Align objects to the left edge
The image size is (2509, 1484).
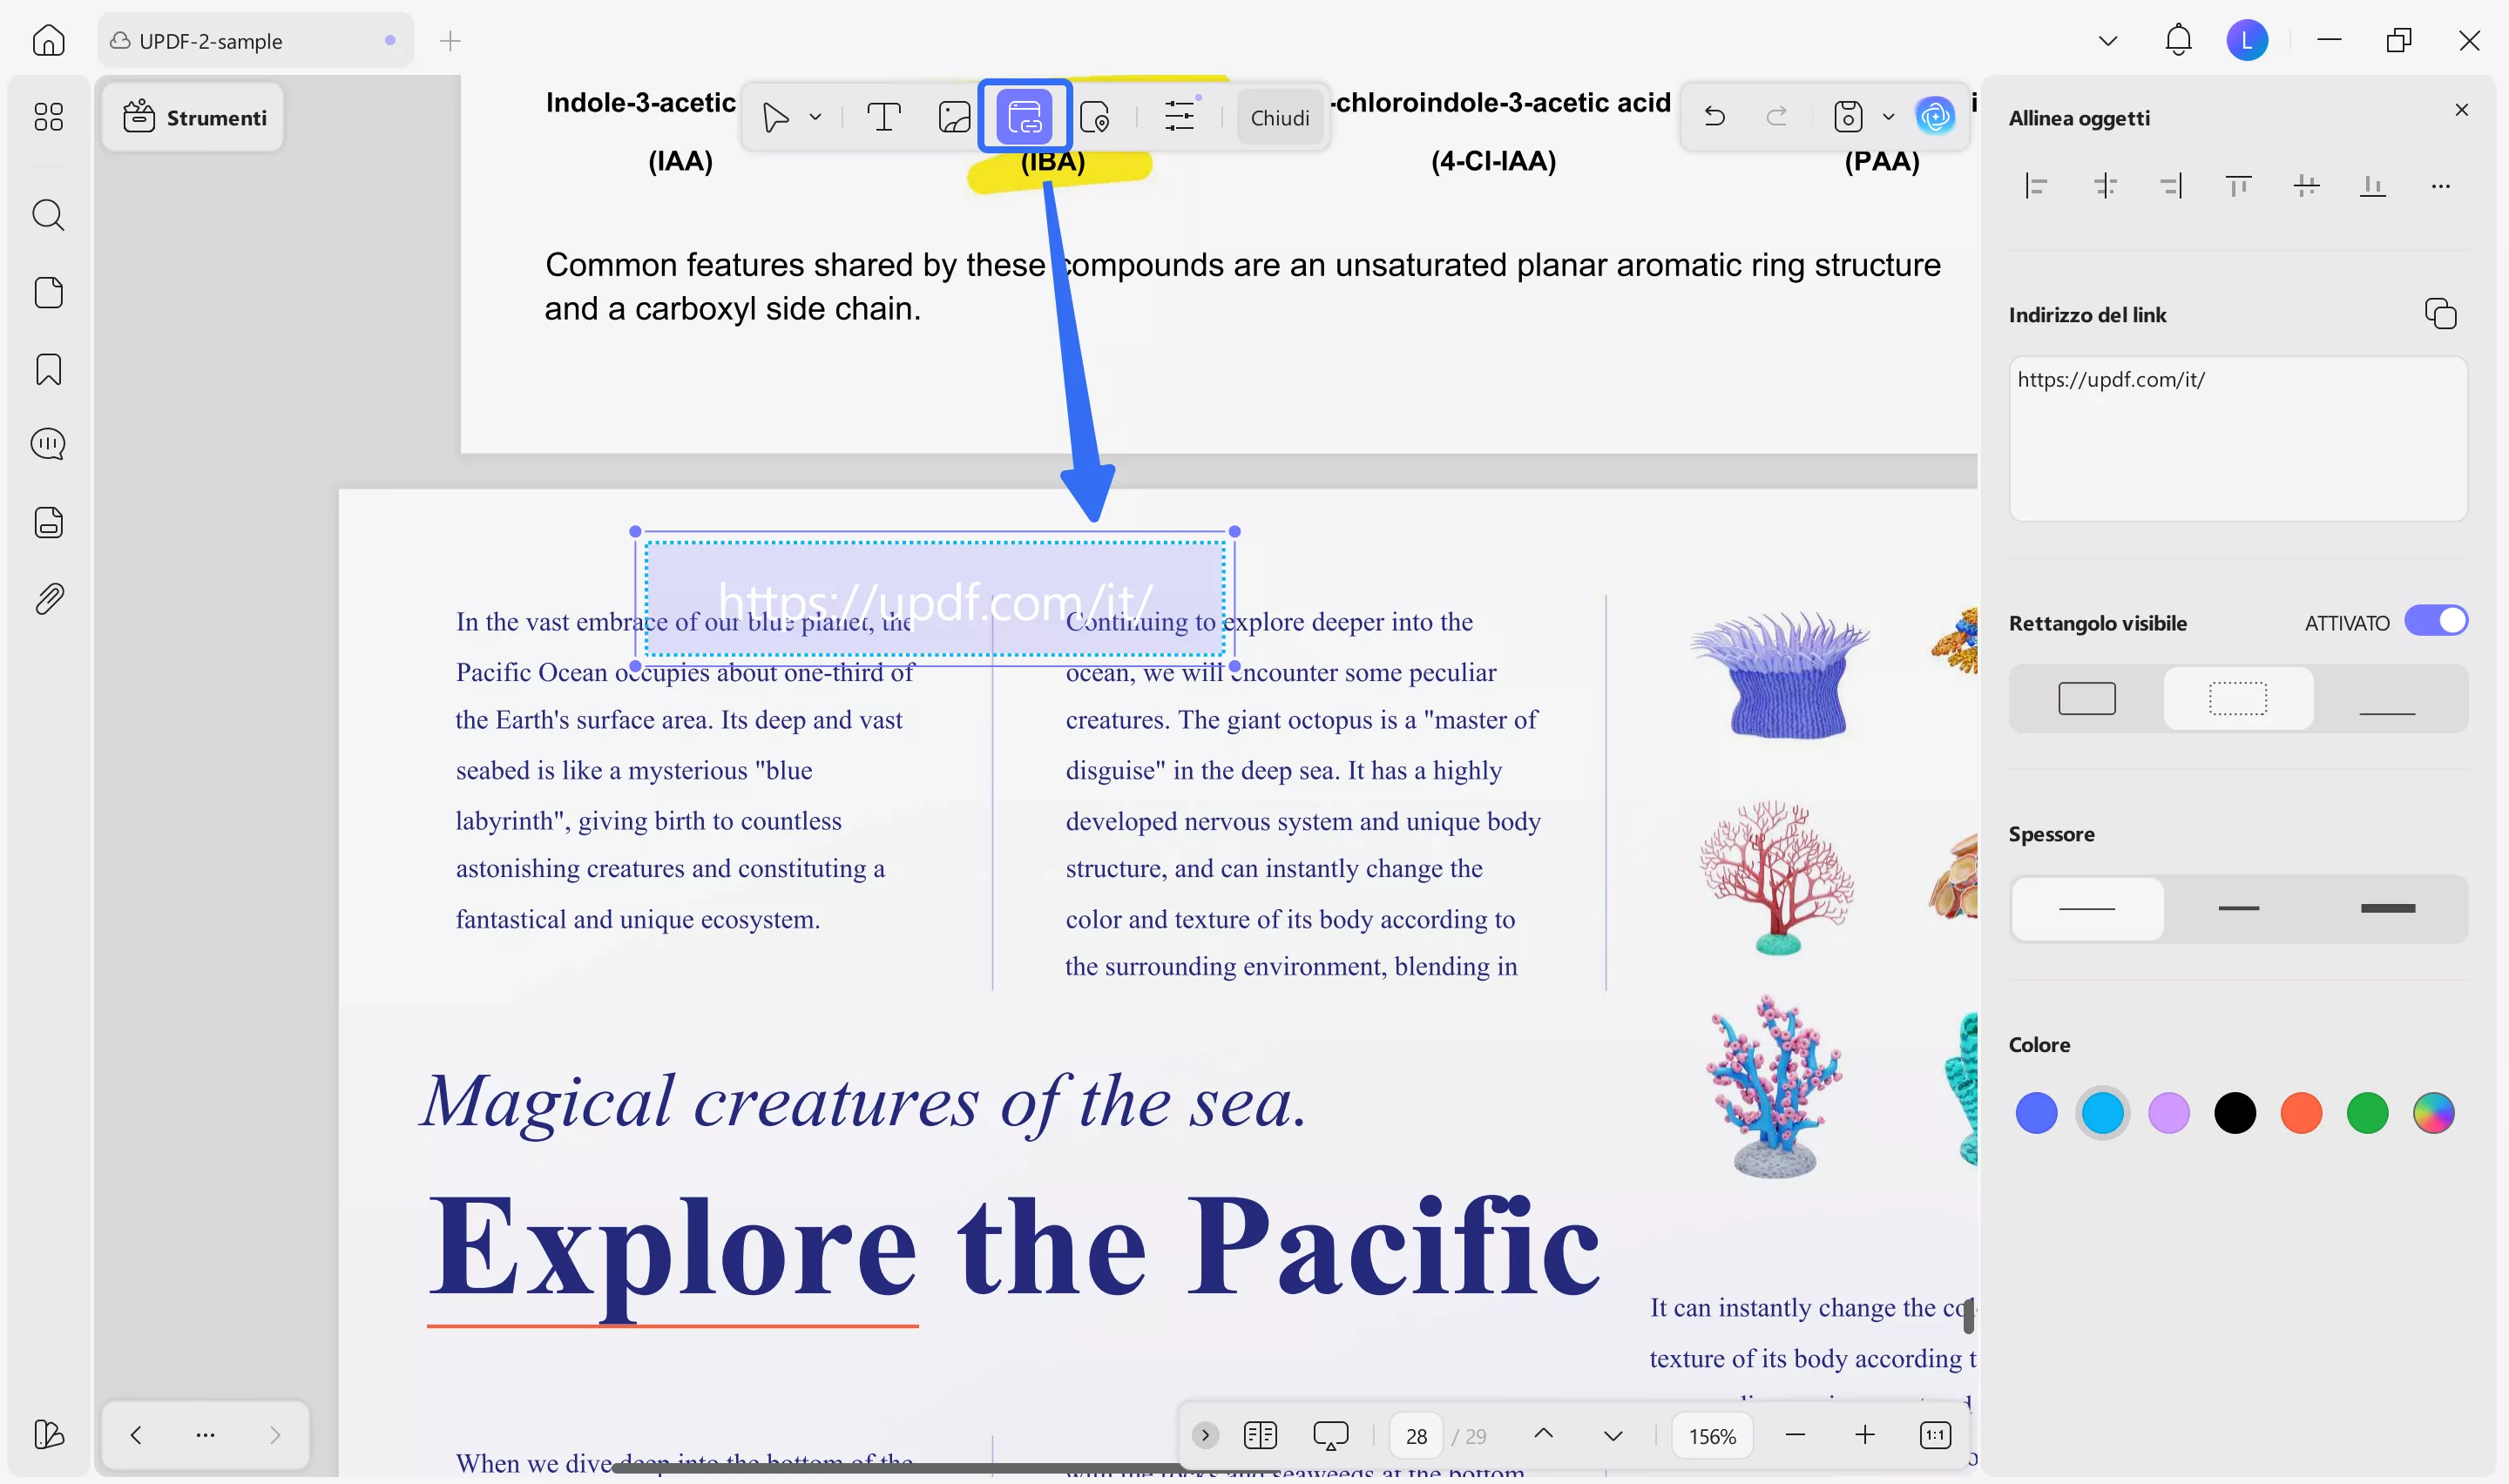click(2037, 186)
